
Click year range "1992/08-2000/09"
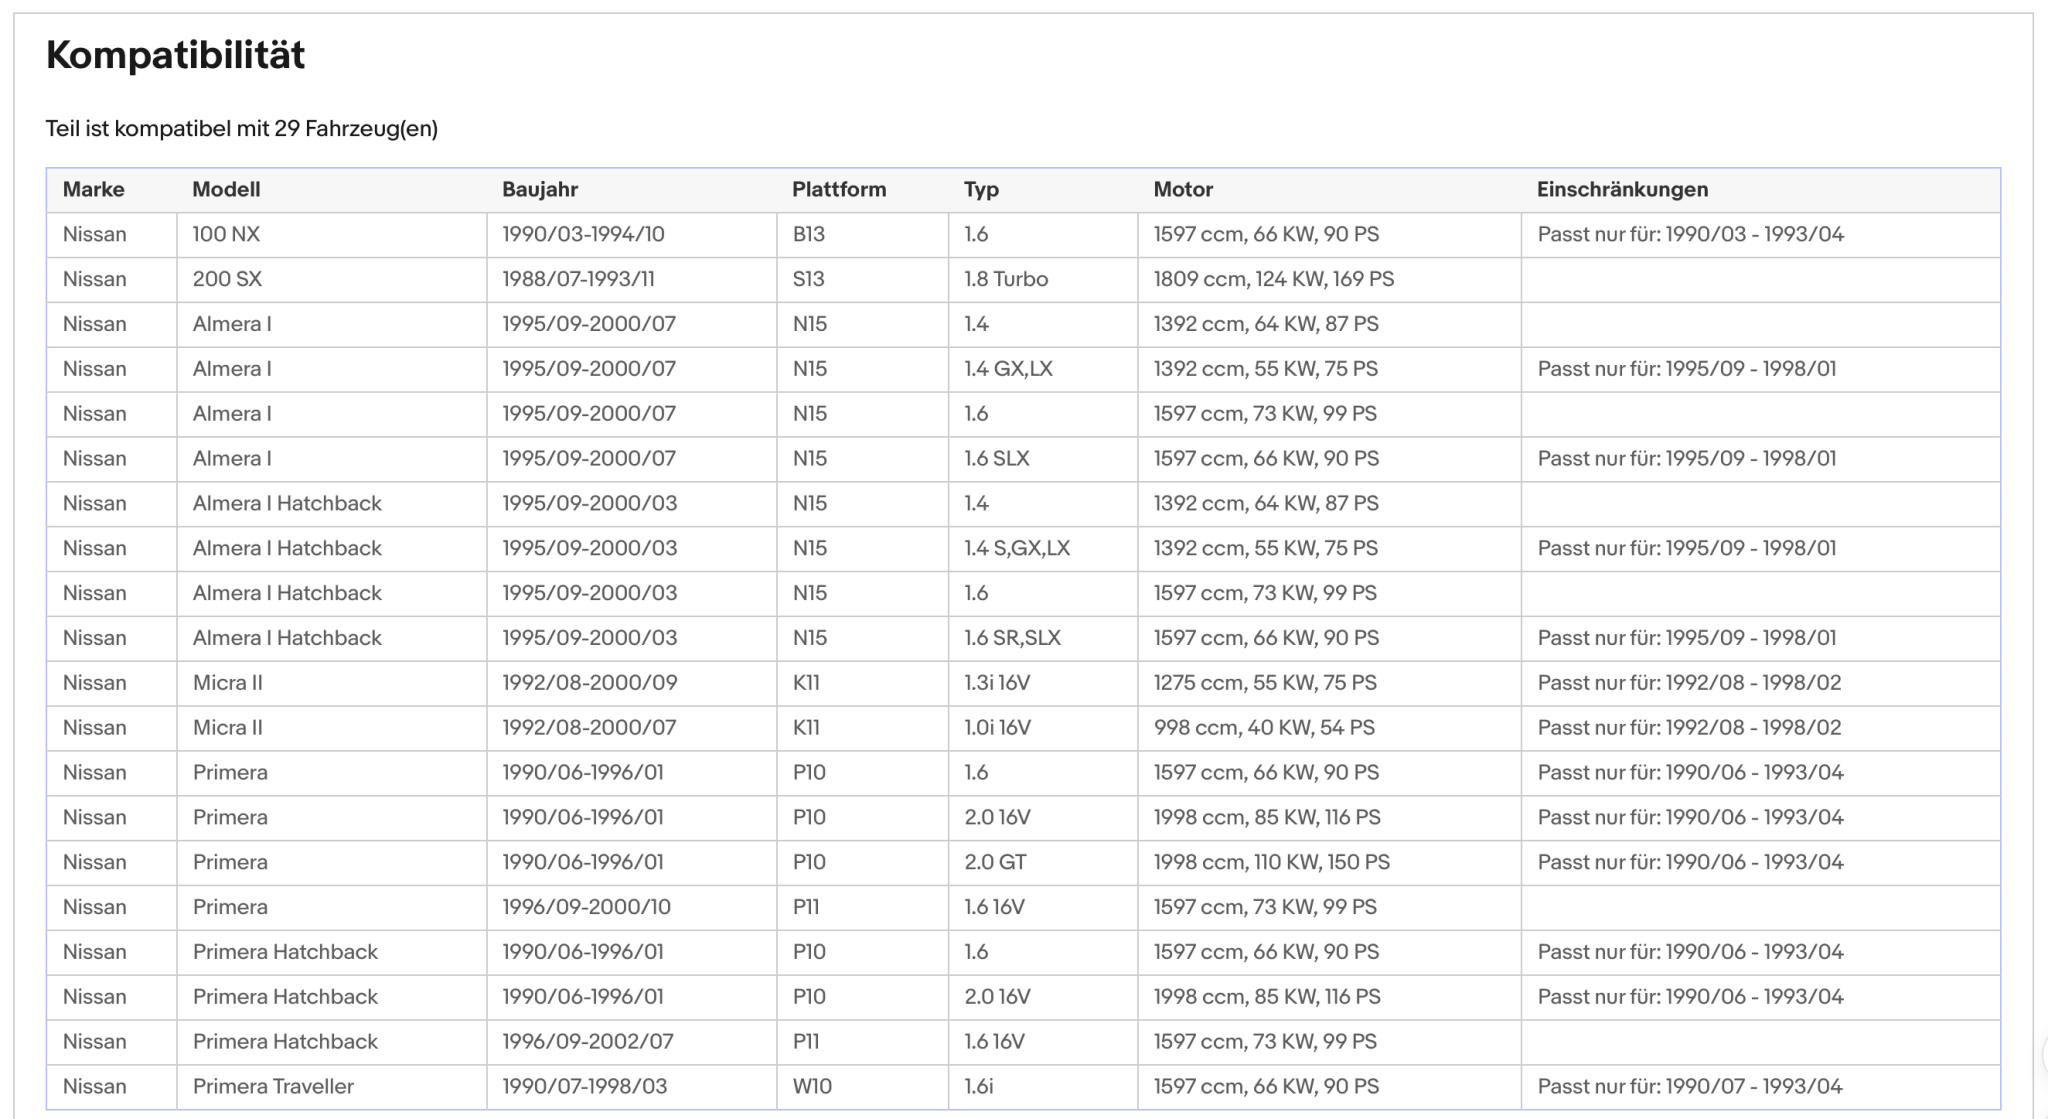590,683
